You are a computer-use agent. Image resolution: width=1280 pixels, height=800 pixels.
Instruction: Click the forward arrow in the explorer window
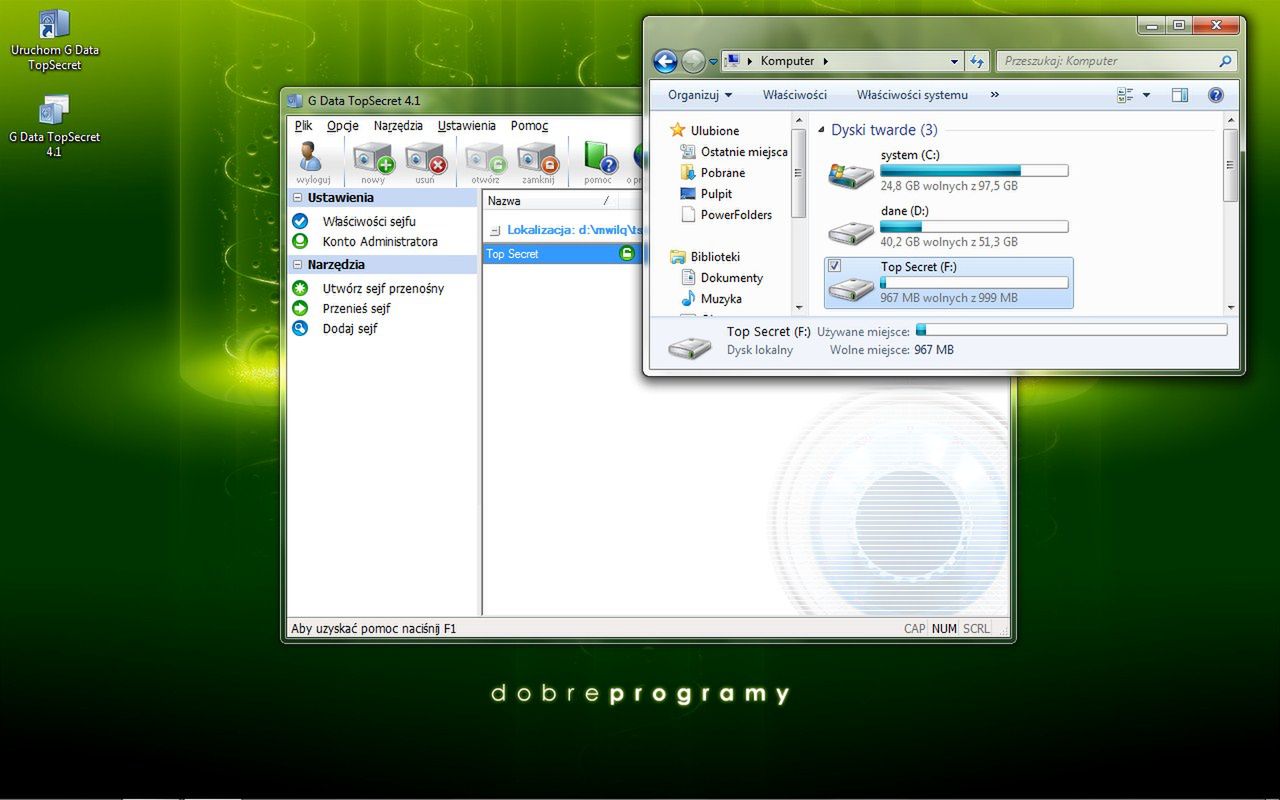(693, 61)
